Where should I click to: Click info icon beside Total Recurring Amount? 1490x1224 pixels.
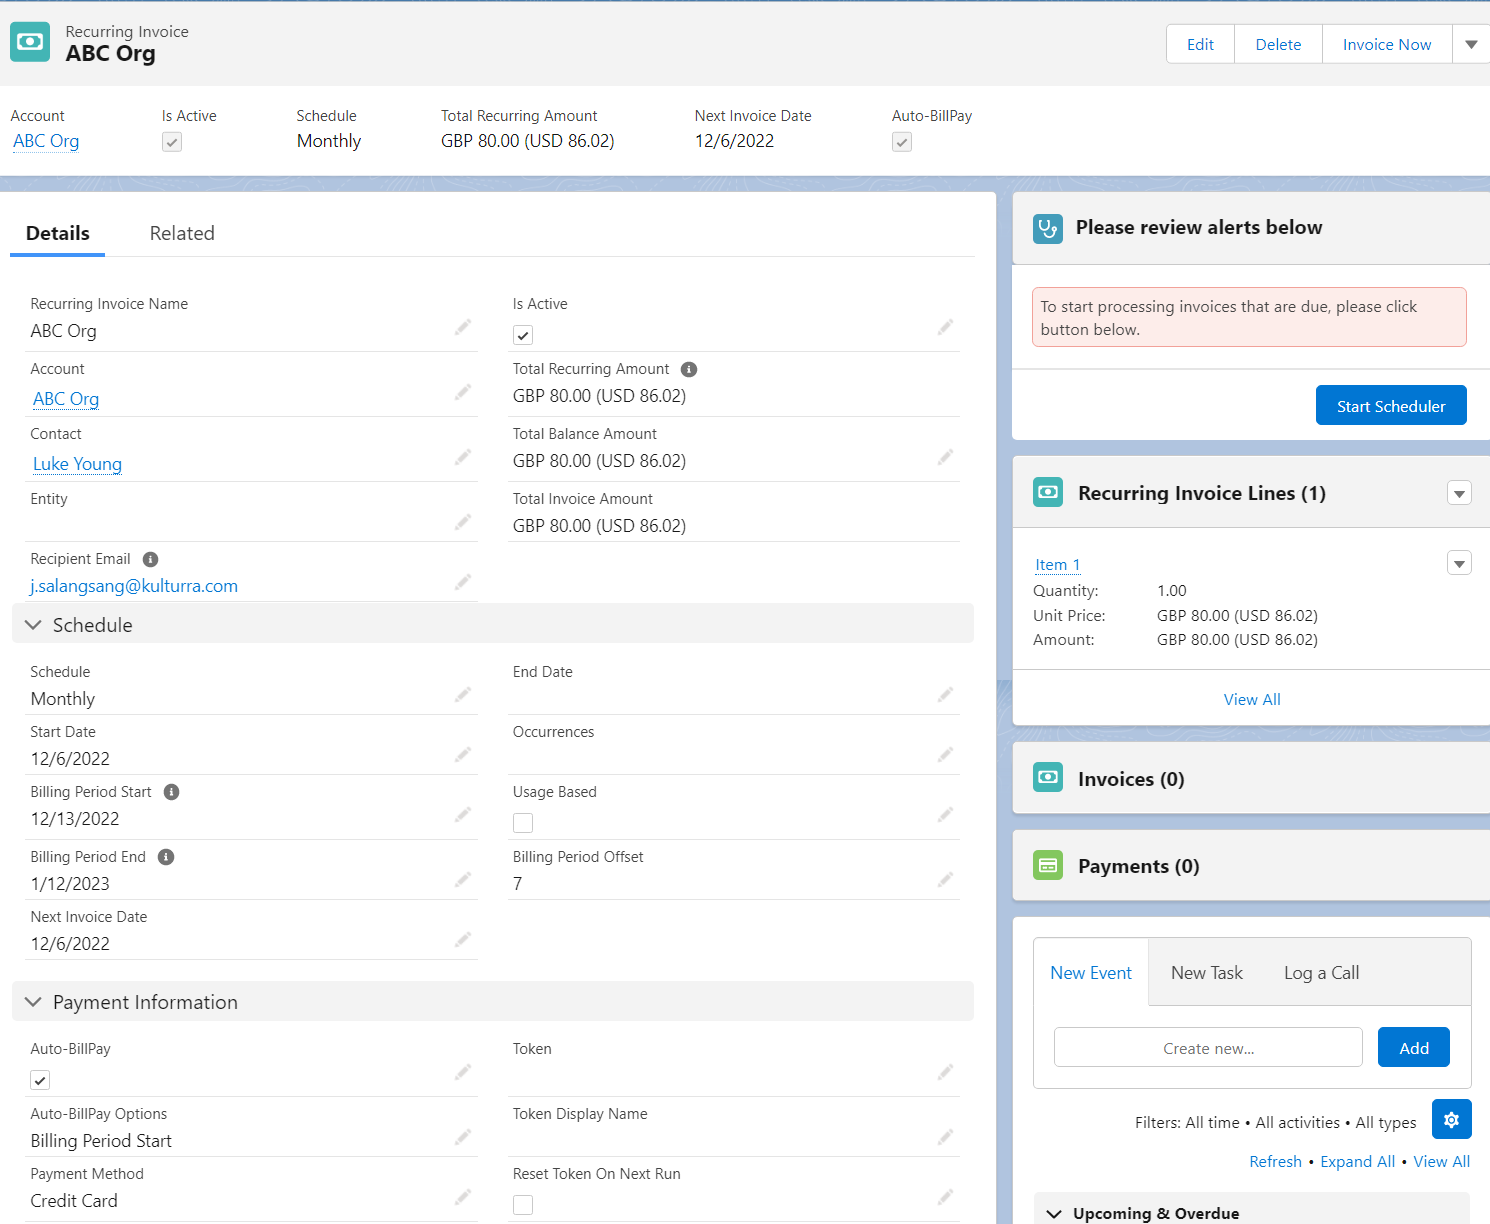688,369
